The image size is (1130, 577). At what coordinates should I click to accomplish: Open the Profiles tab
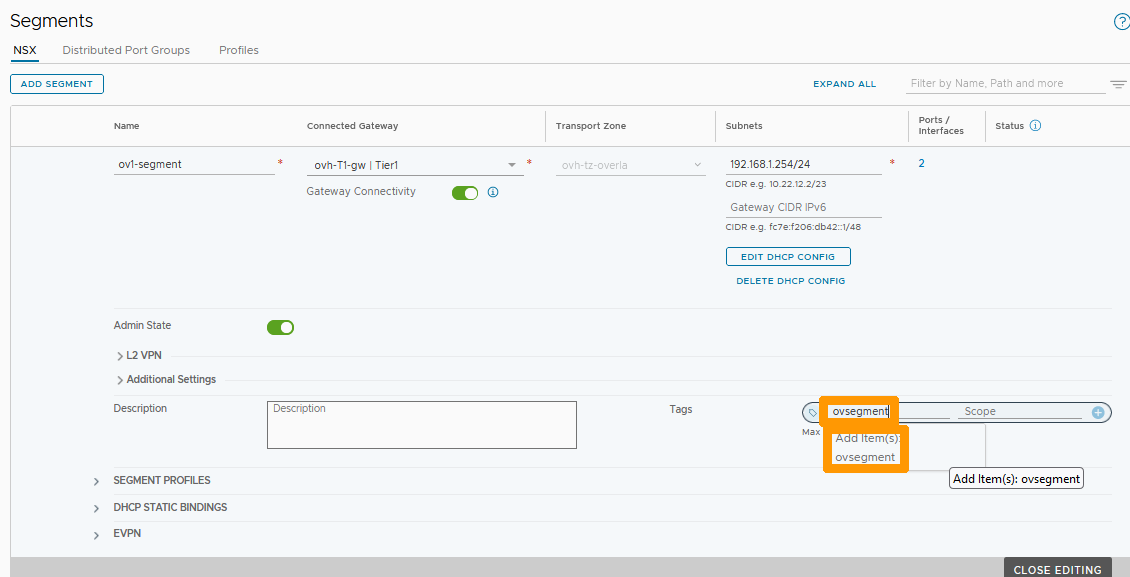(x=238, y=49)
